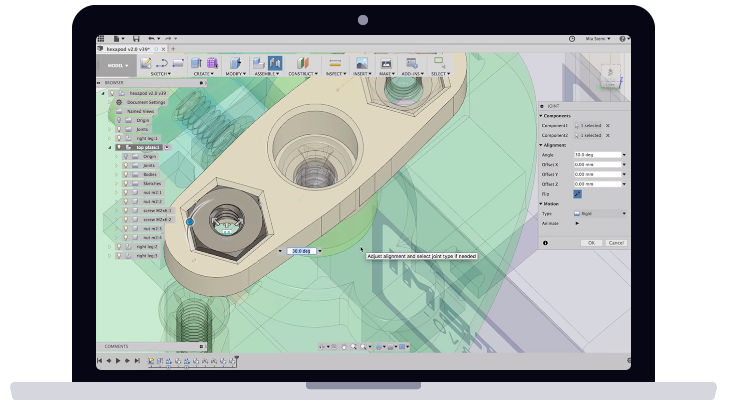The height and width of the screenshot is (407, 729).
Task: Open the File menu icon
Action: pos(117,39)
